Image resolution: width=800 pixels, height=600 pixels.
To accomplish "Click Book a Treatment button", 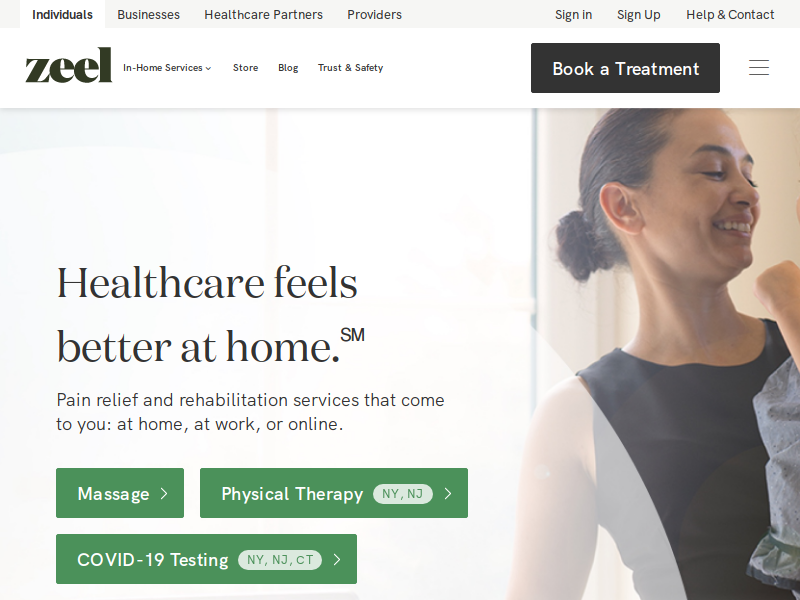I will point(626,68).
